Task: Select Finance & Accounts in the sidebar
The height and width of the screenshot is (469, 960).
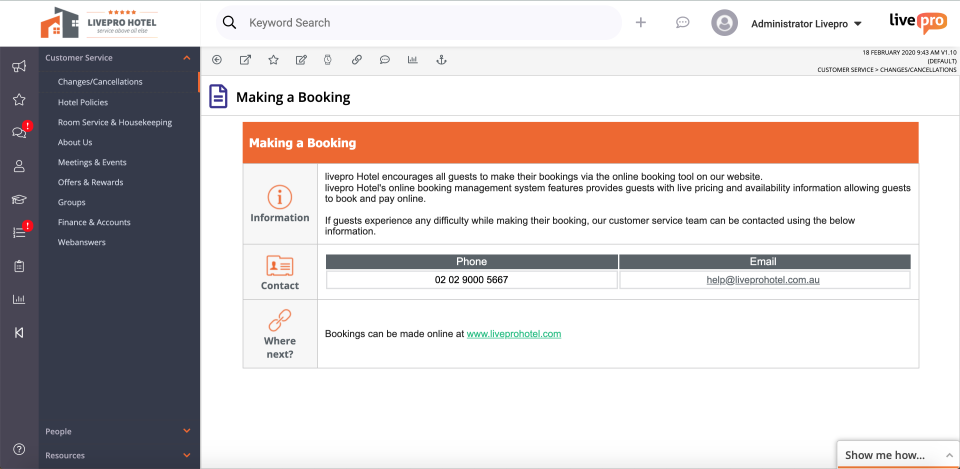Action: [94, 222]
